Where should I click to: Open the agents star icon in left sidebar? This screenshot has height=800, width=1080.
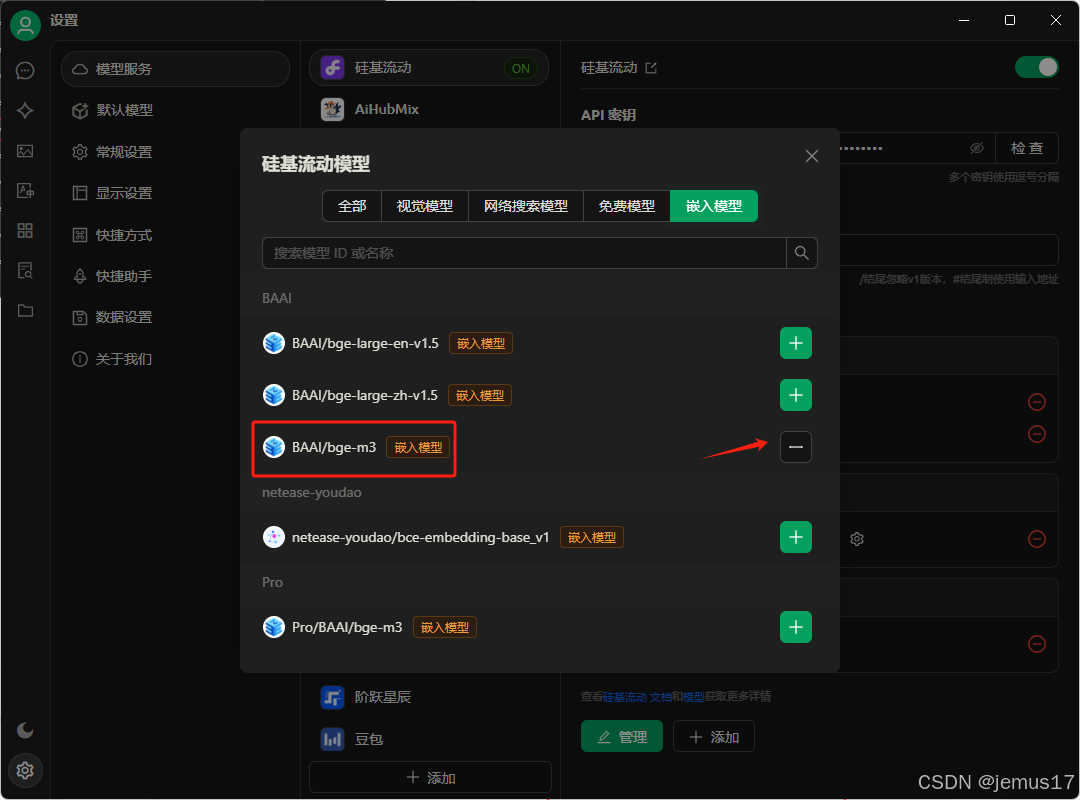[x=25, y=110]
